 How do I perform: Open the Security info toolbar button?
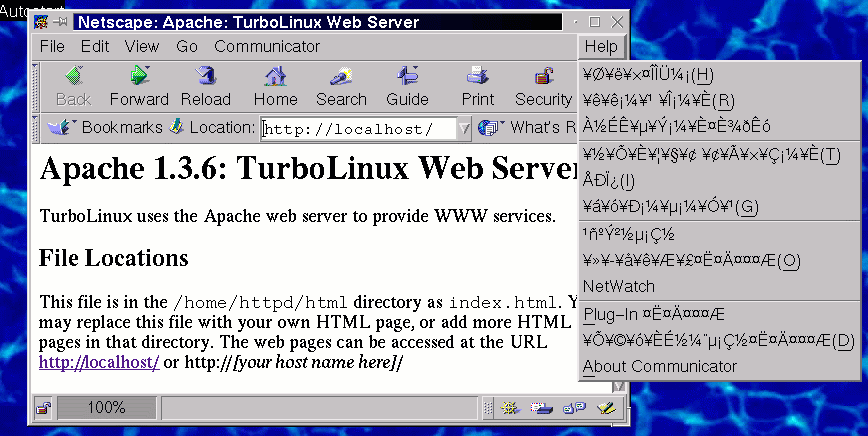tap(543, 86)
